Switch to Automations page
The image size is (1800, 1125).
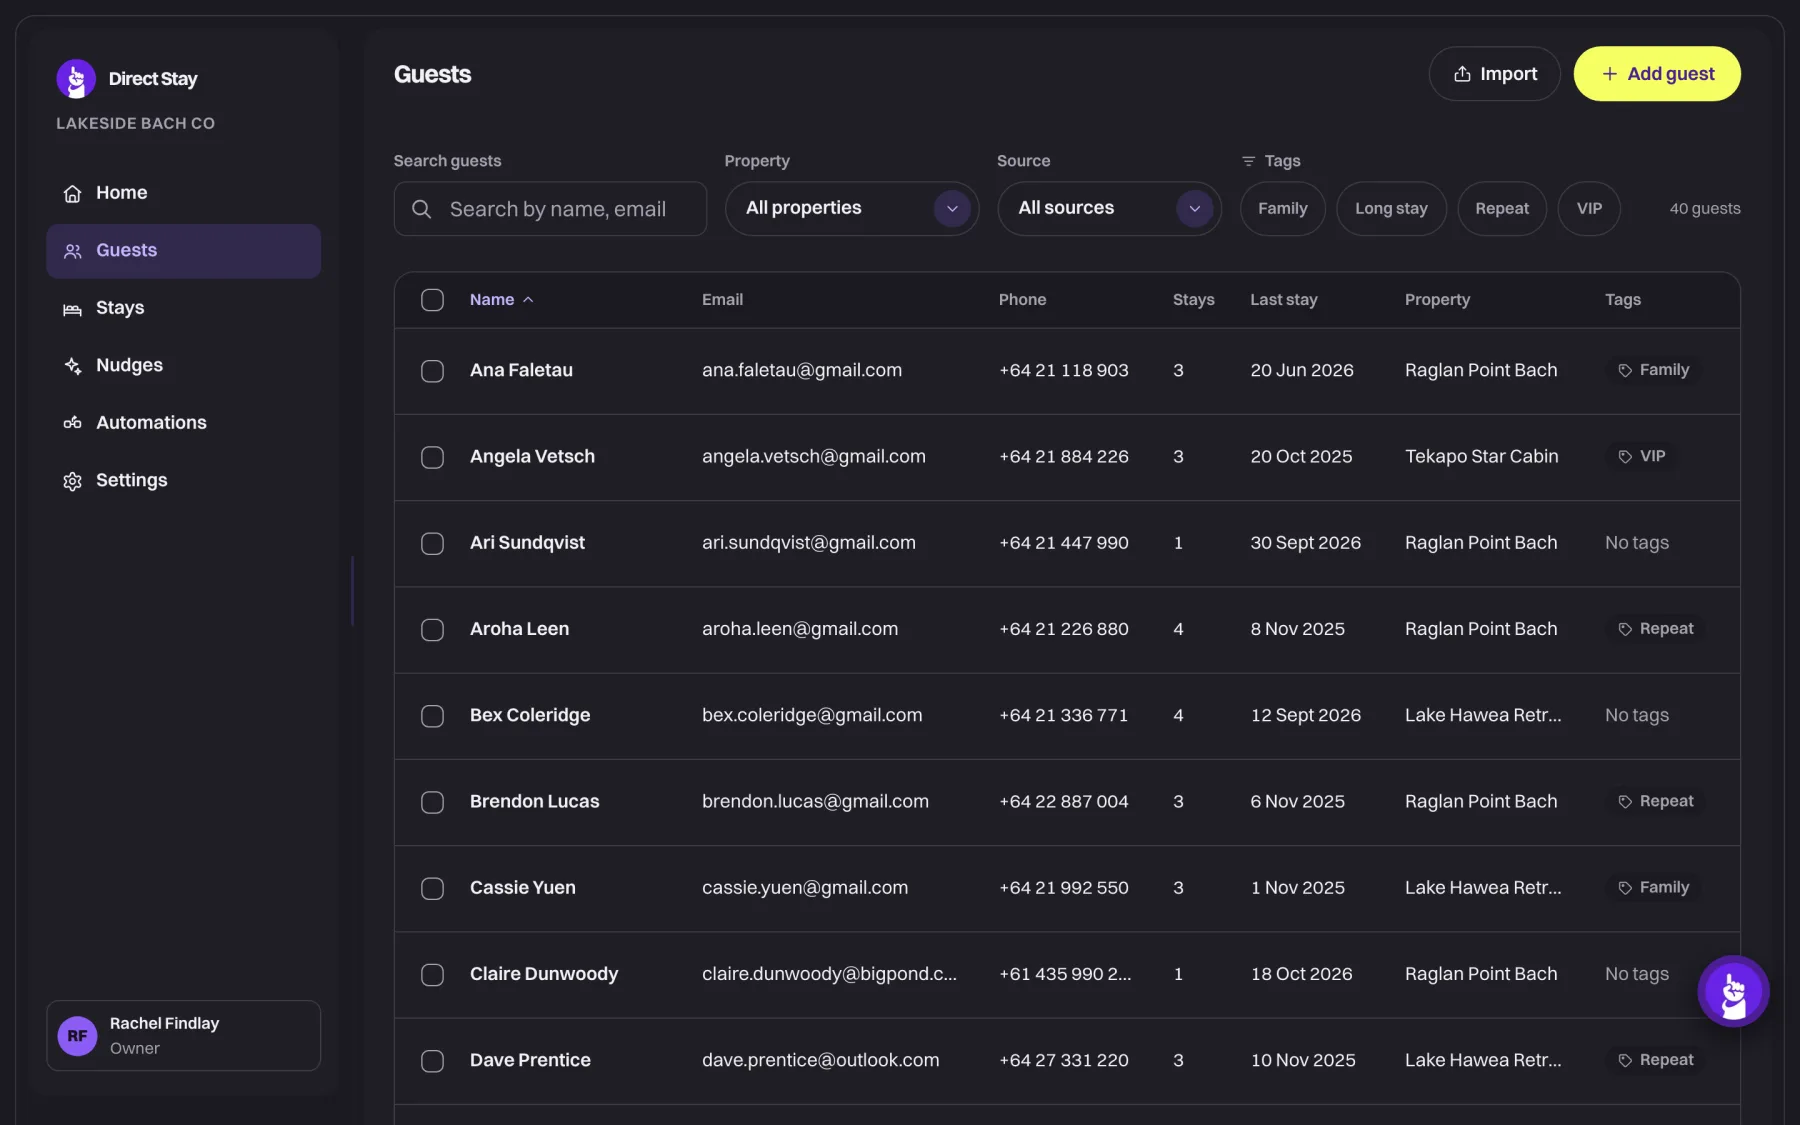[183, 423]
